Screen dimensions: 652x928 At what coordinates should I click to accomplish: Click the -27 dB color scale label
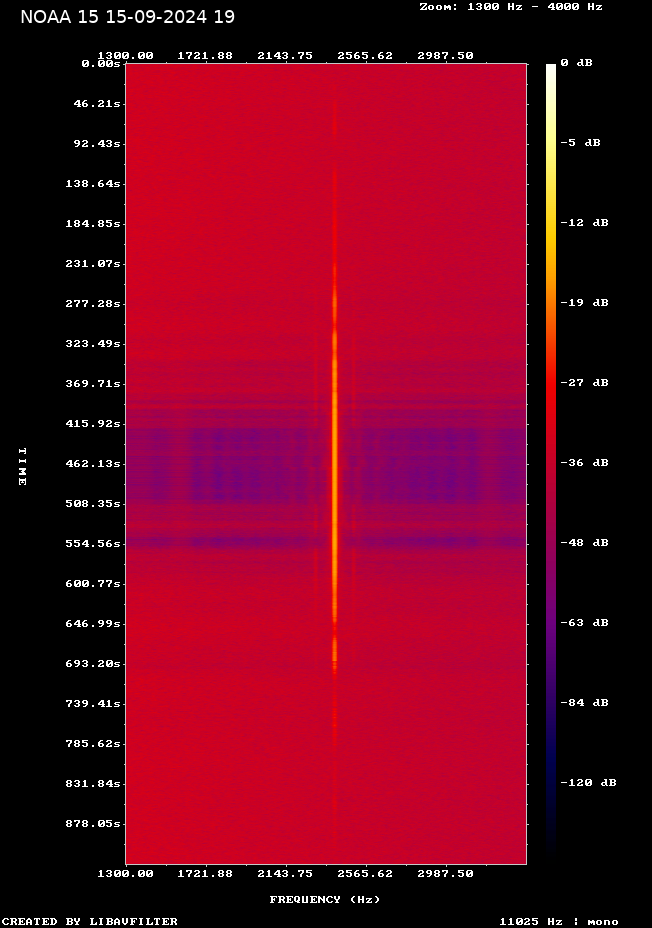[x=584, y=383]
